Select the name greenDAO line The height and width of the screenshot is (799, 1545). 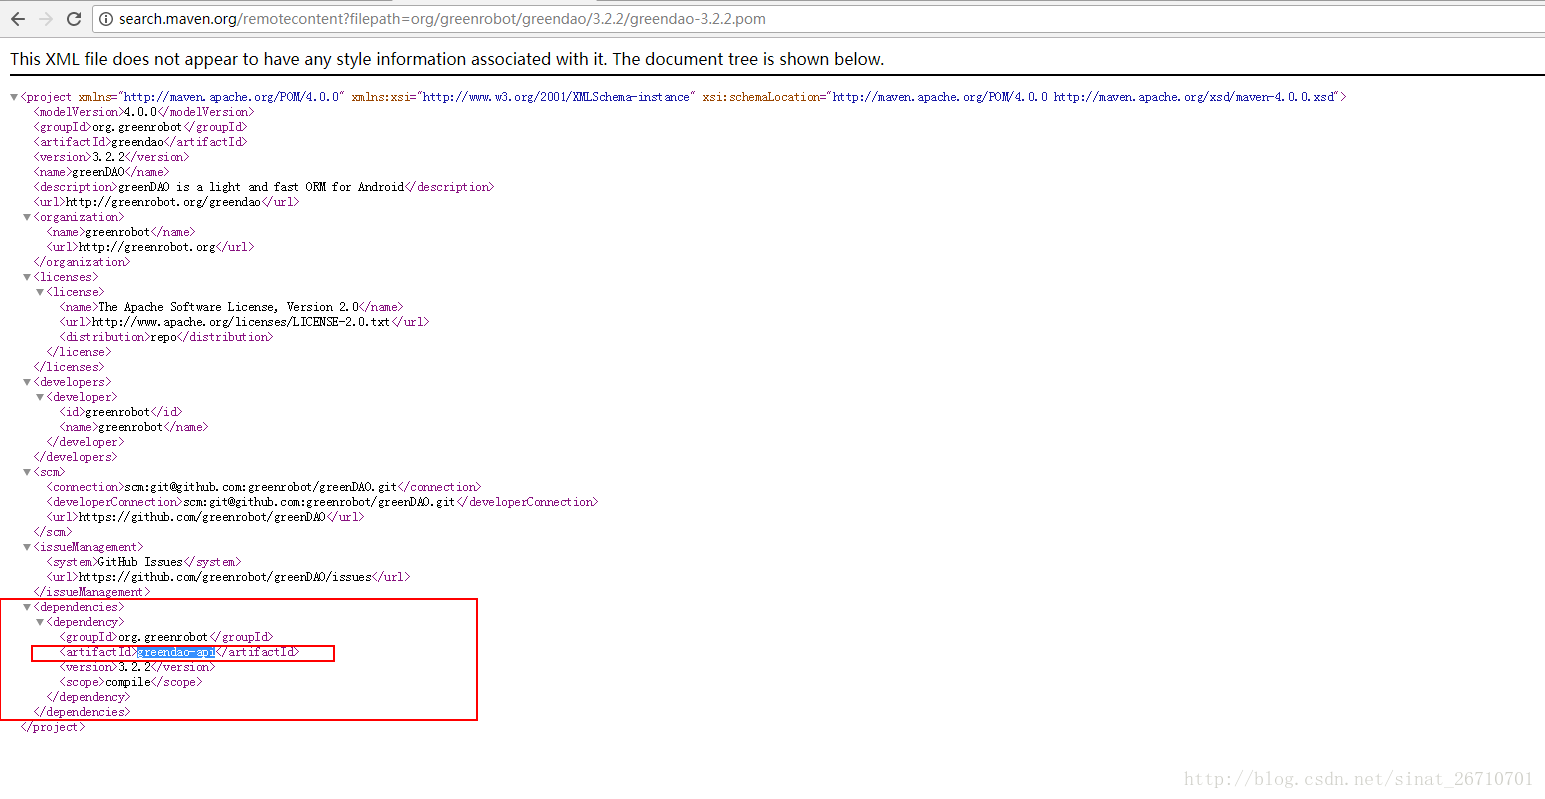coord(100,172)
